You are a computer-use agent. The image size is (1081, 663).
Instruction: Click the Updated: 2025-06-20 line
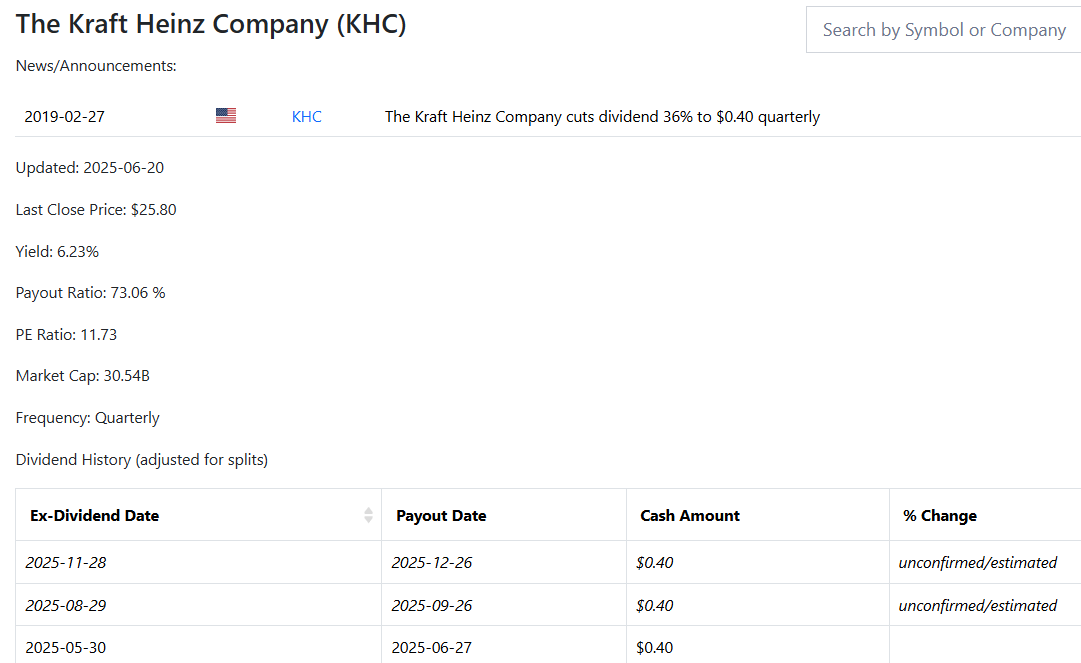point(90,167)
